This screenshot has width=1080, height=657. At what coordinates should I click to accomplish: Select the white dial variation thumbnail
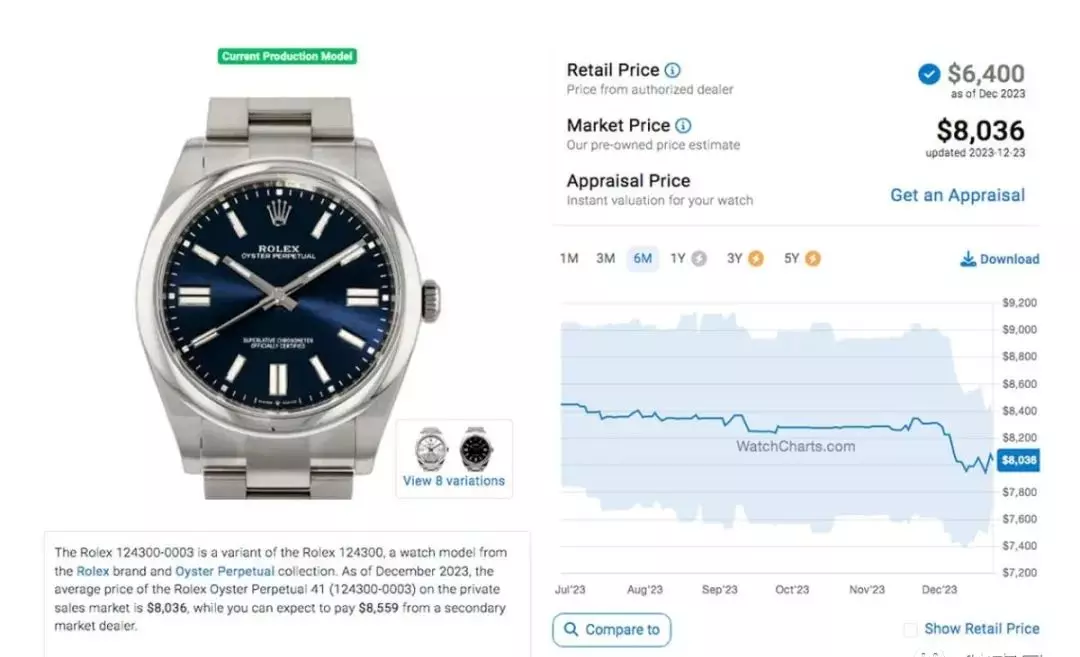point(431,449)
